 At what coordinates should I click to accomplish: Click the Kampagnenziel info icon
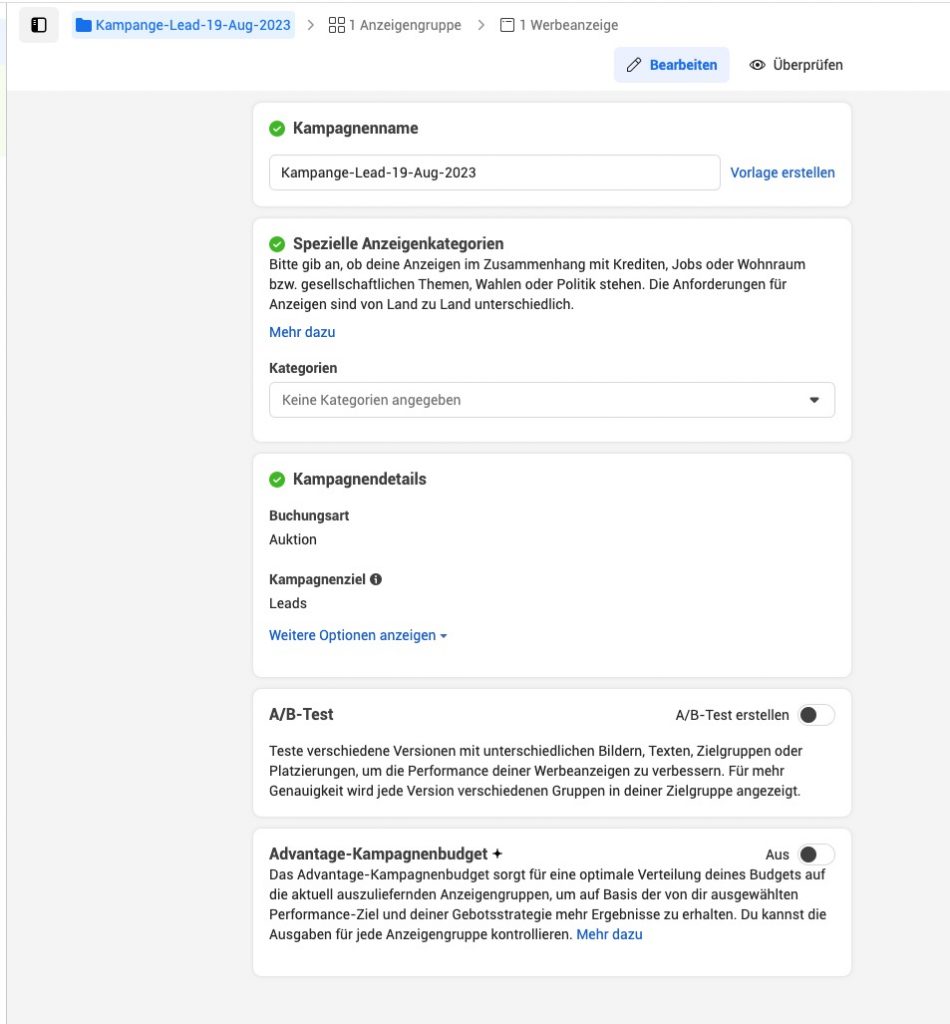click(x=375, y=579)
